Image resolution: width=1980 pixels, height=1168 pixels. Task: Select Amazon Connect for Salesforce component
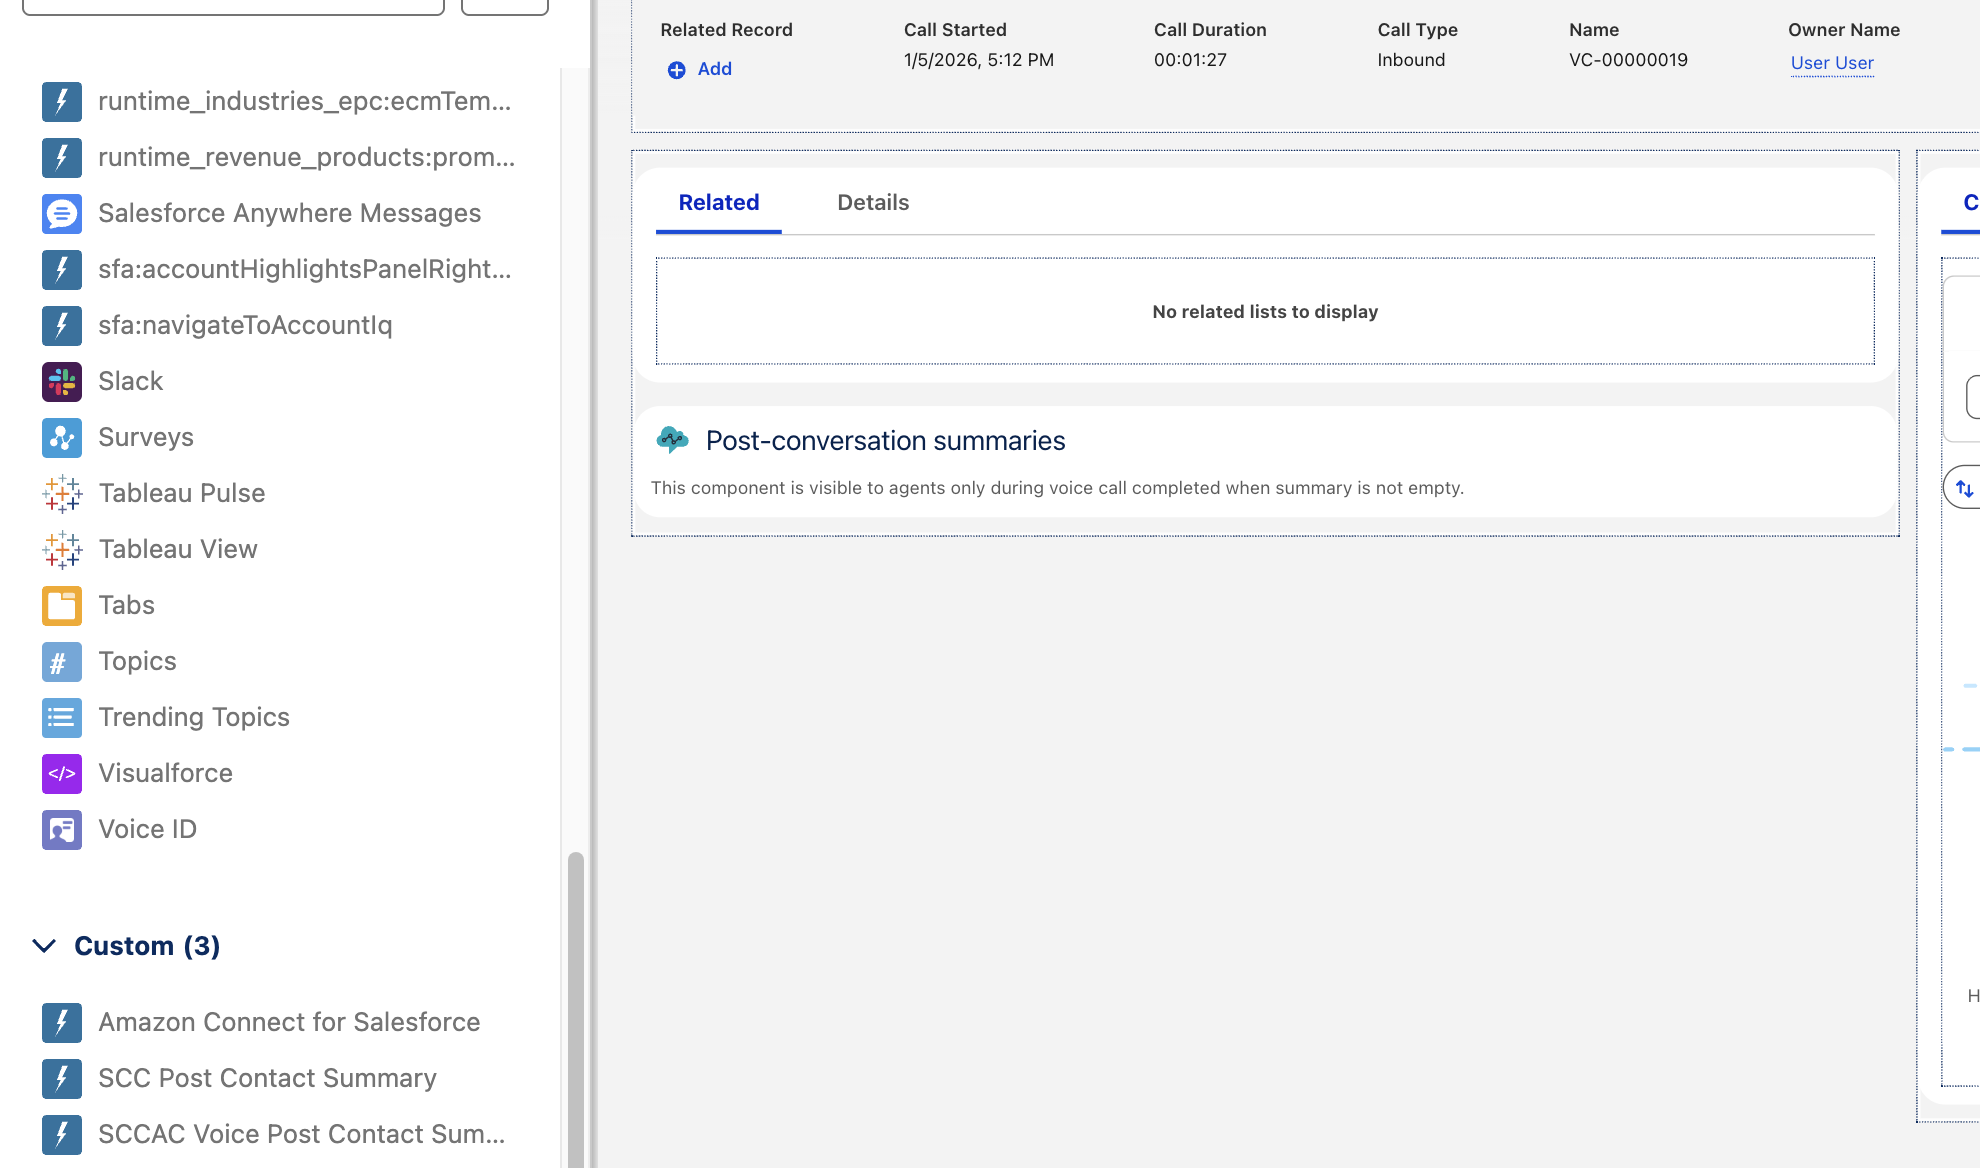[x=288, y=1022]
